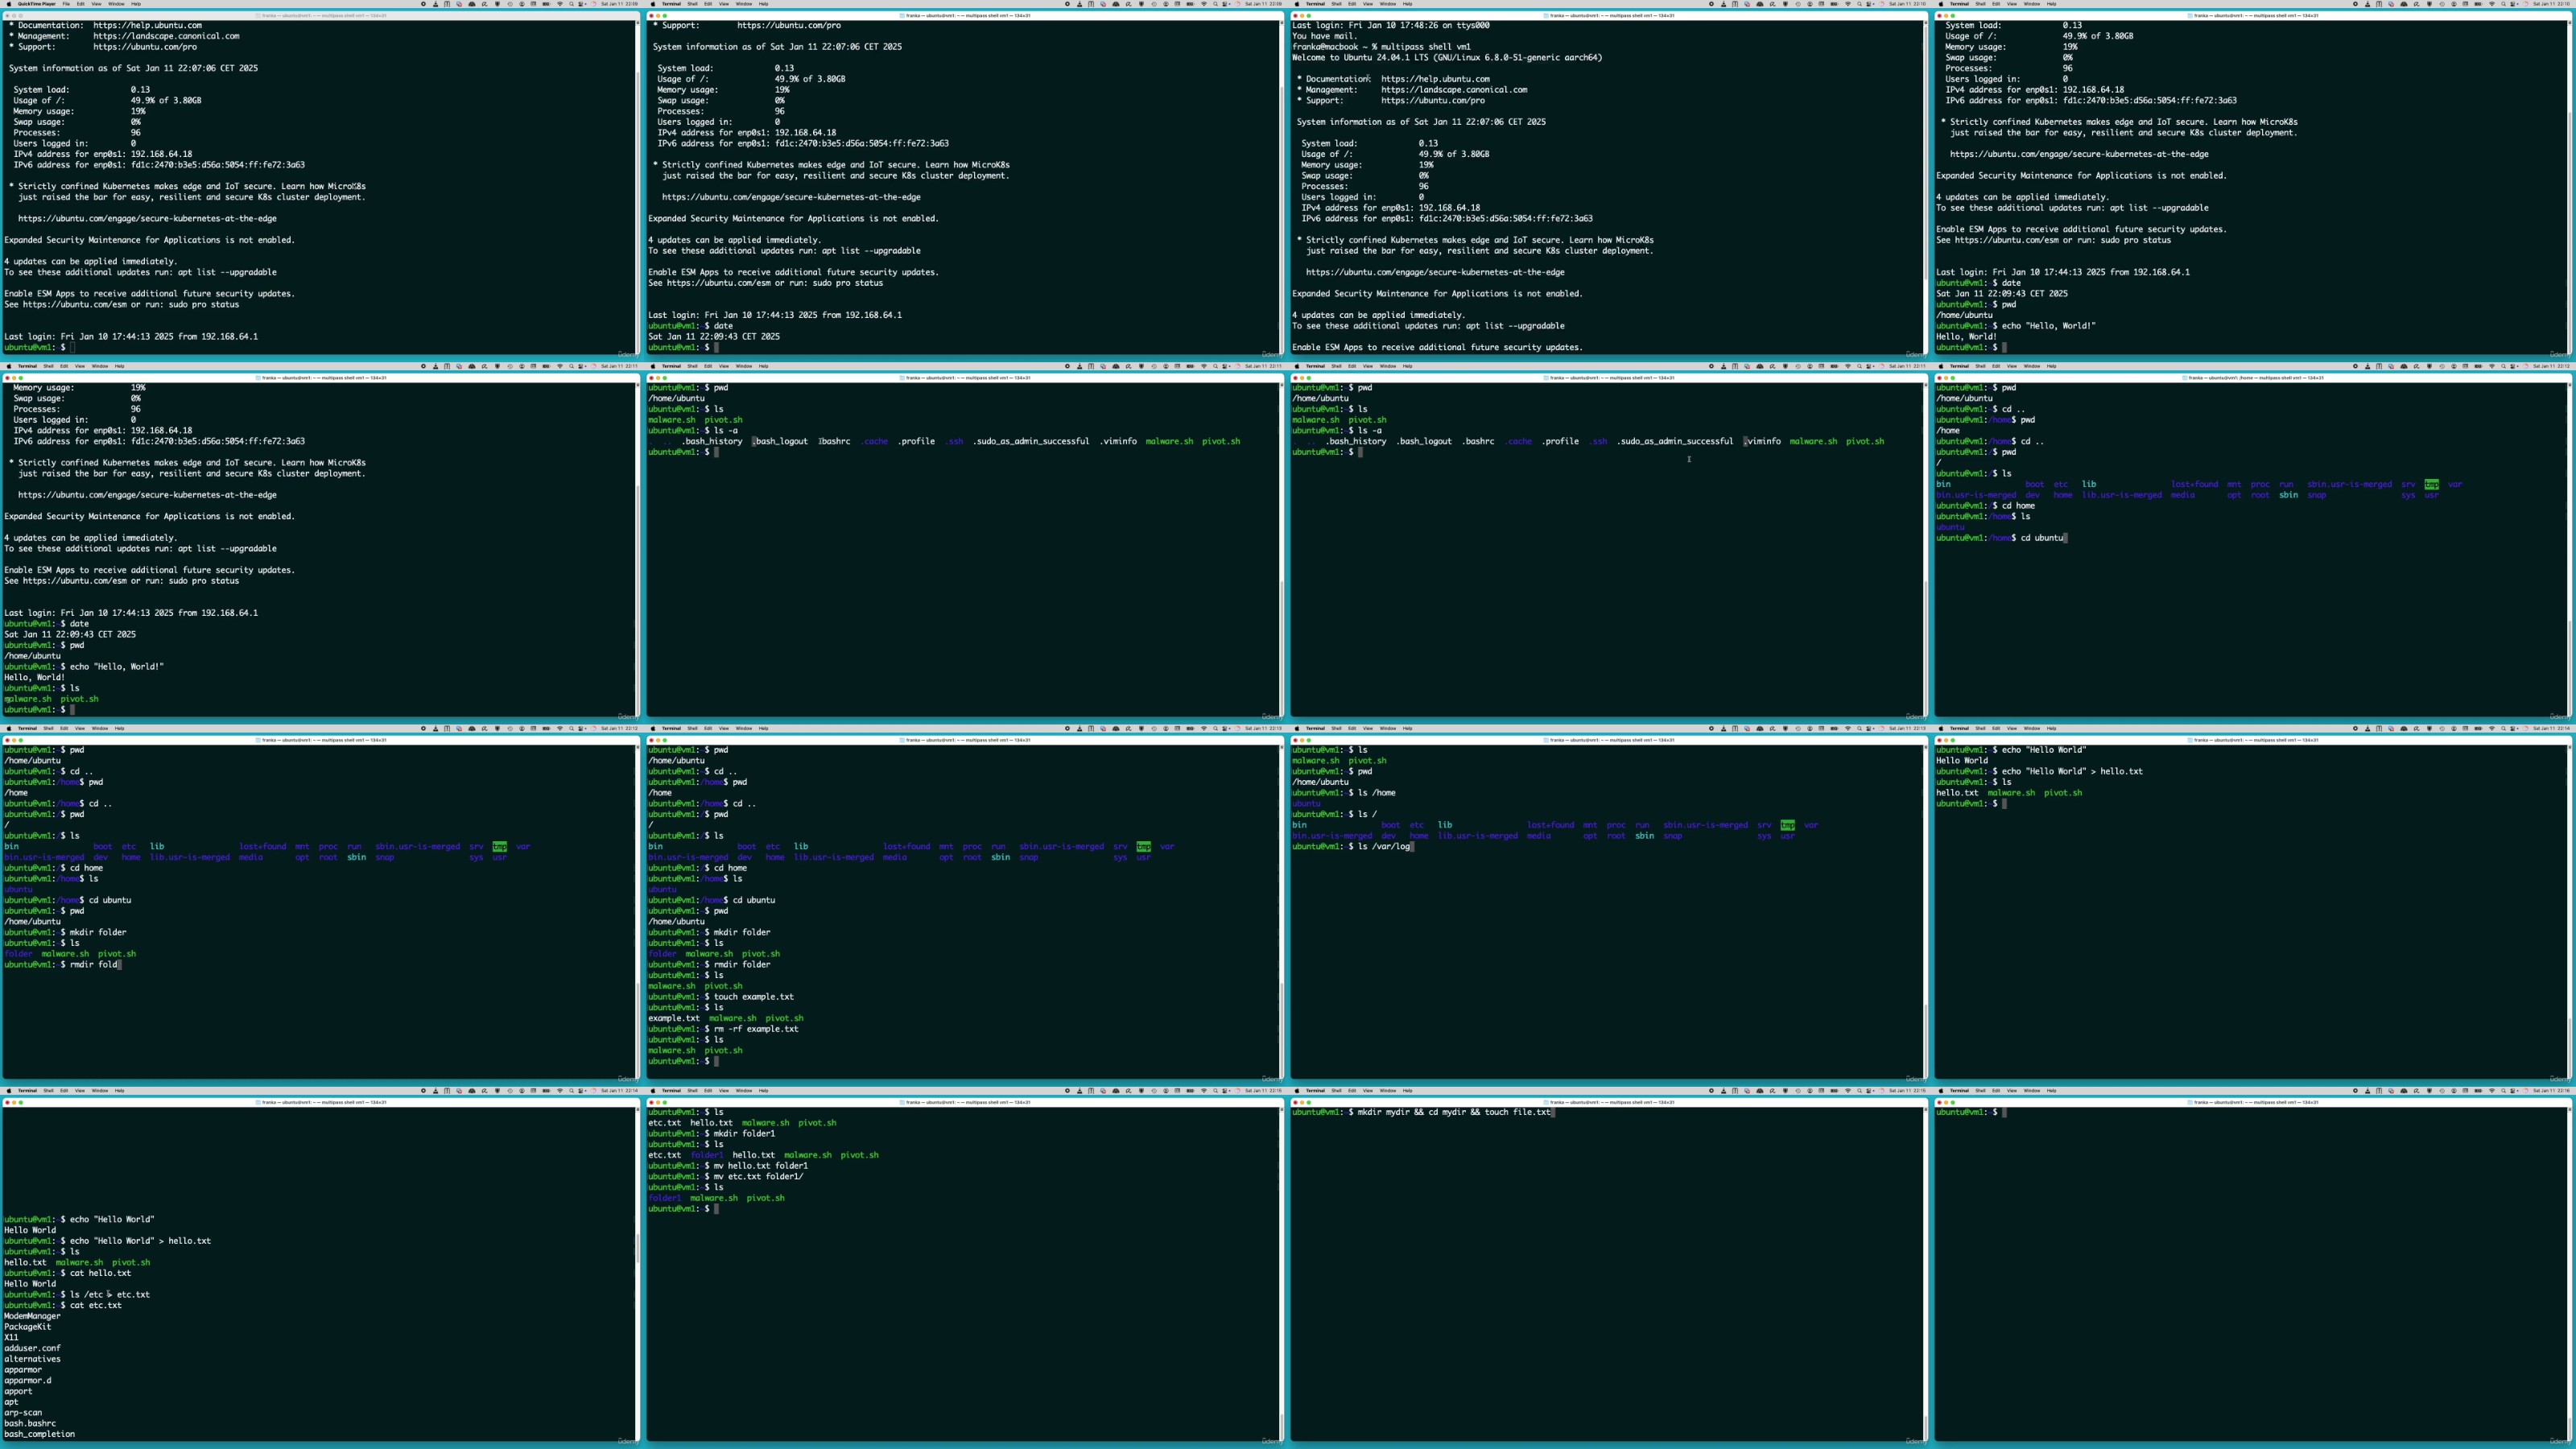Screen dimensions: 2576x1449
Task: Open help.ubuntu.com link below Welcome to Ubuntu line
Action: point(1435,79)
